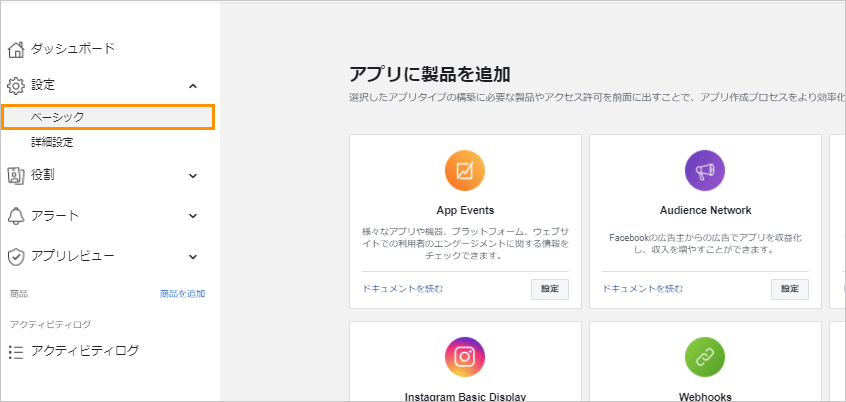Click the dashboard home icon
The height and width of the screenshot is (402, 846).
pyautogui.click(x=16, y=50)
